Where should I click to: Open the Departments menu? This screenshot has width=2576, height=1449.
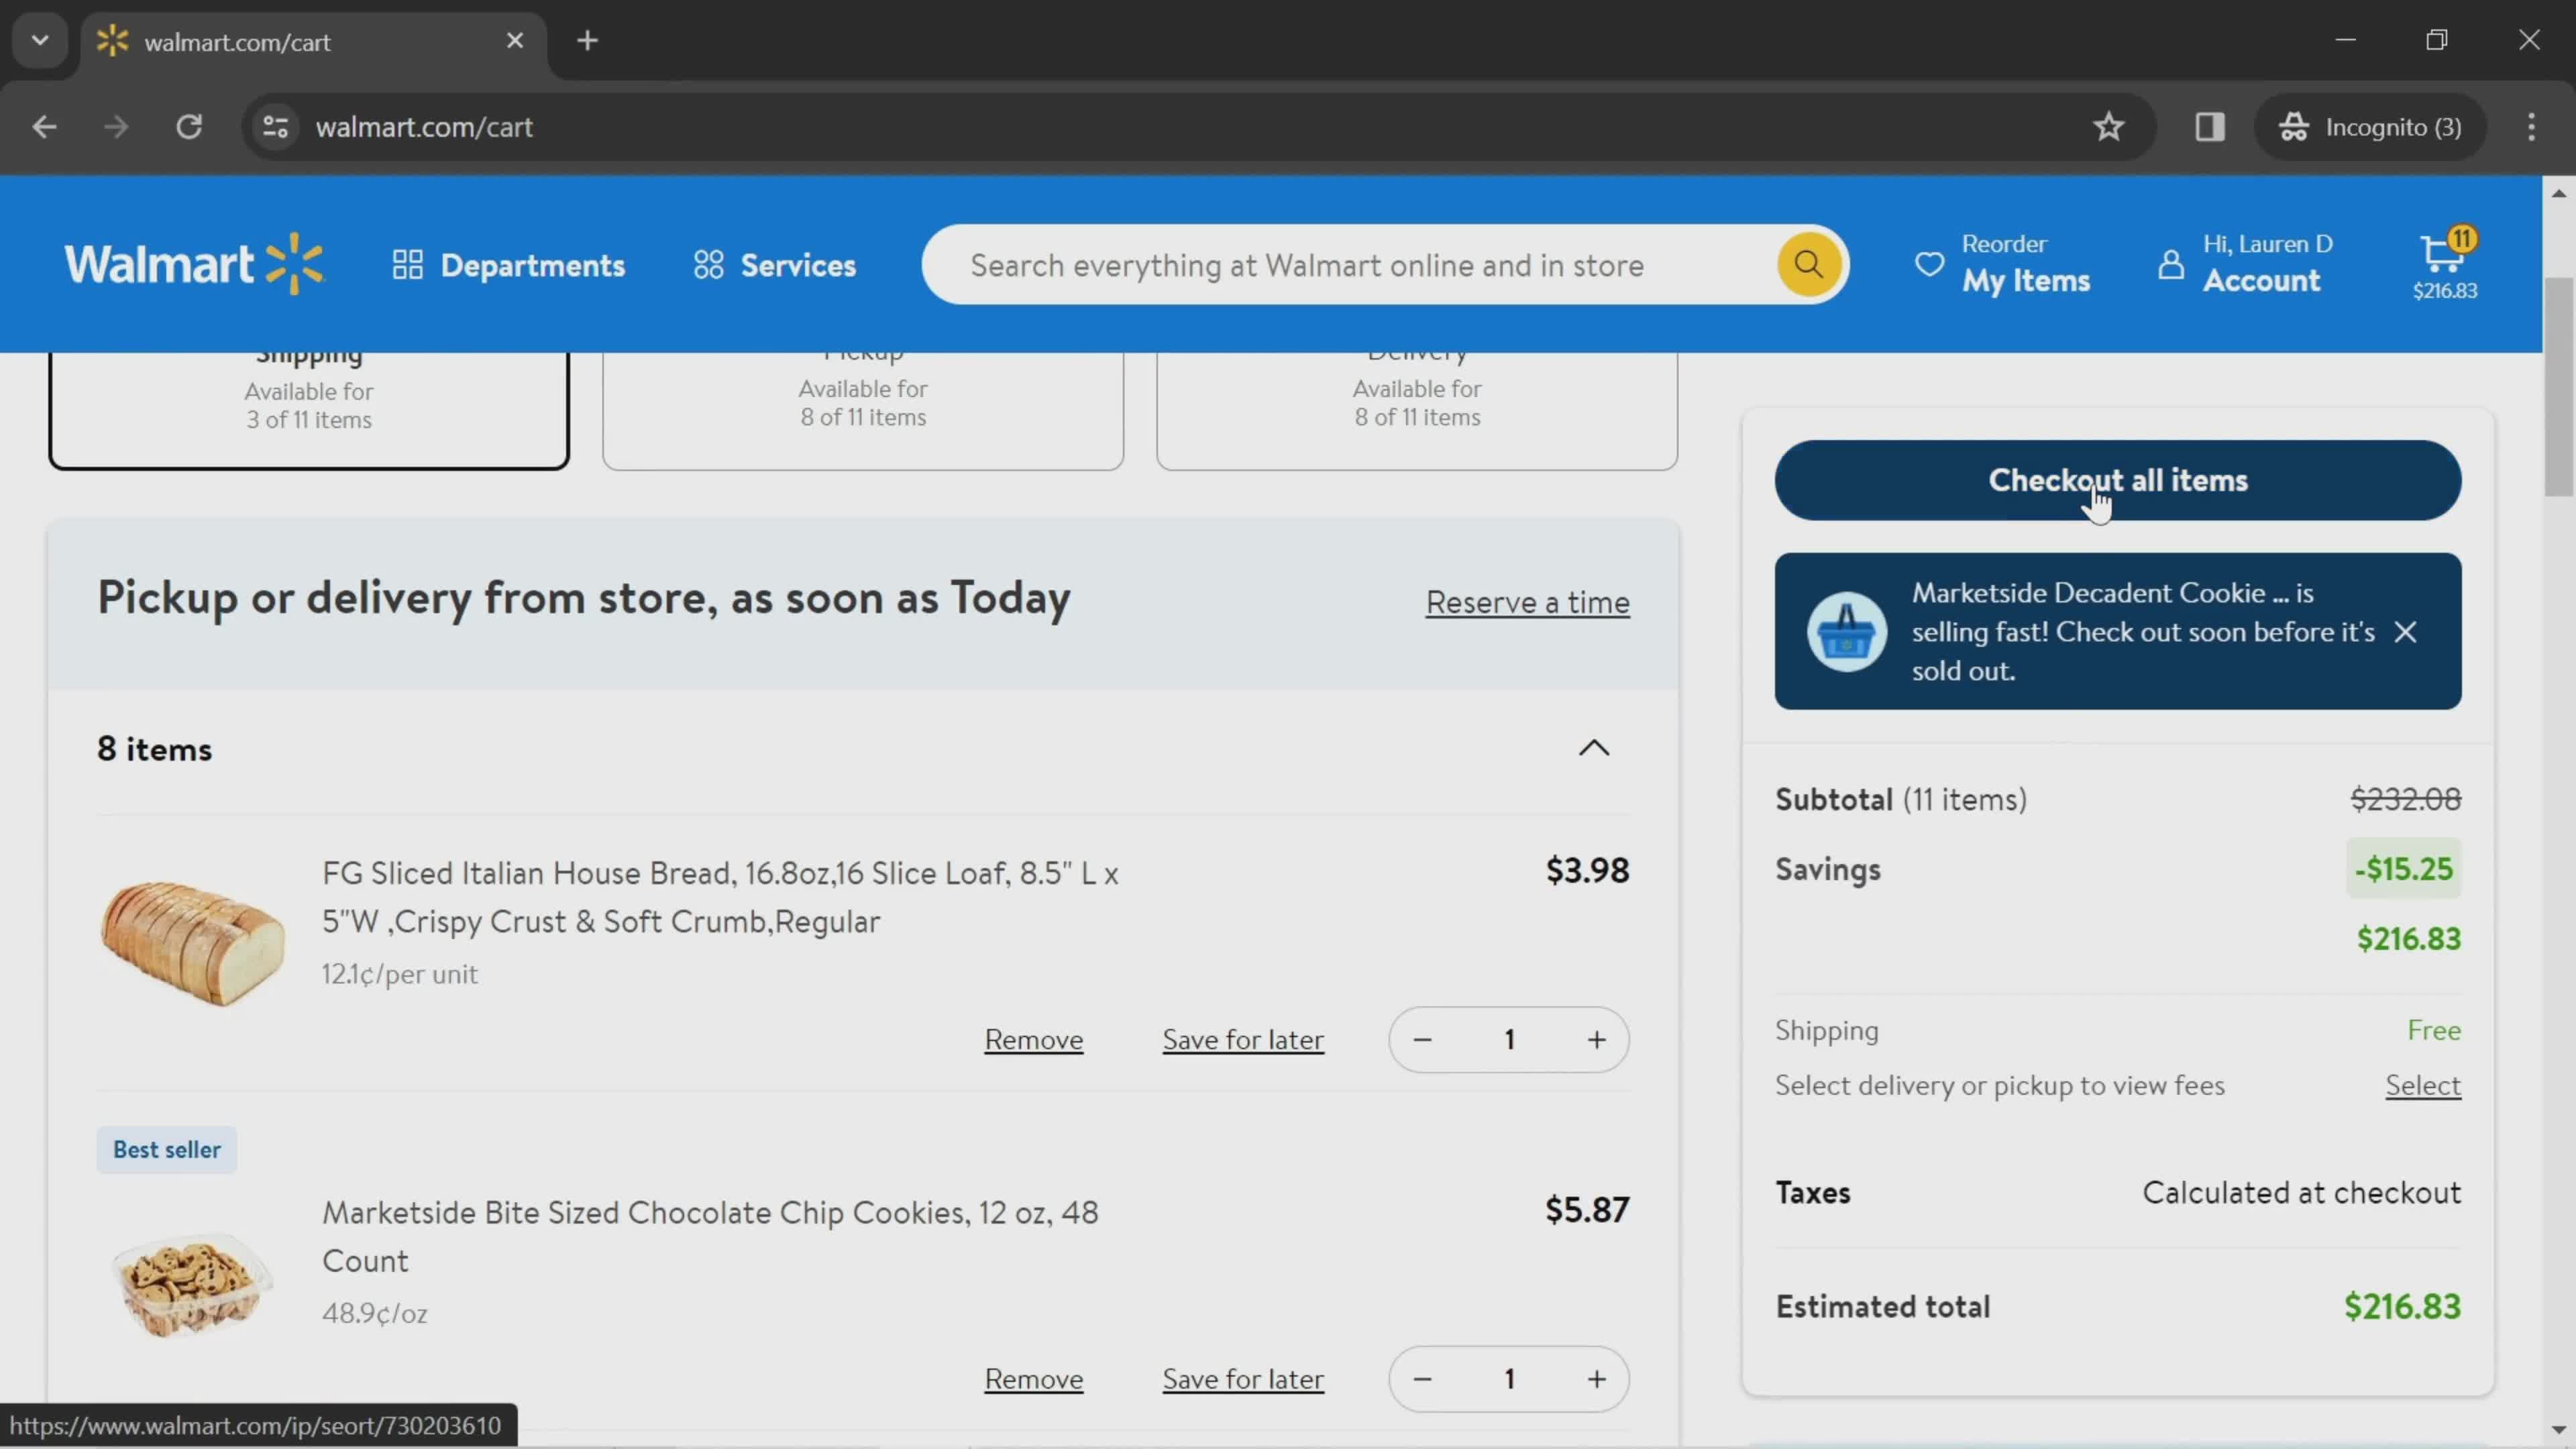[x=508, y=265]
